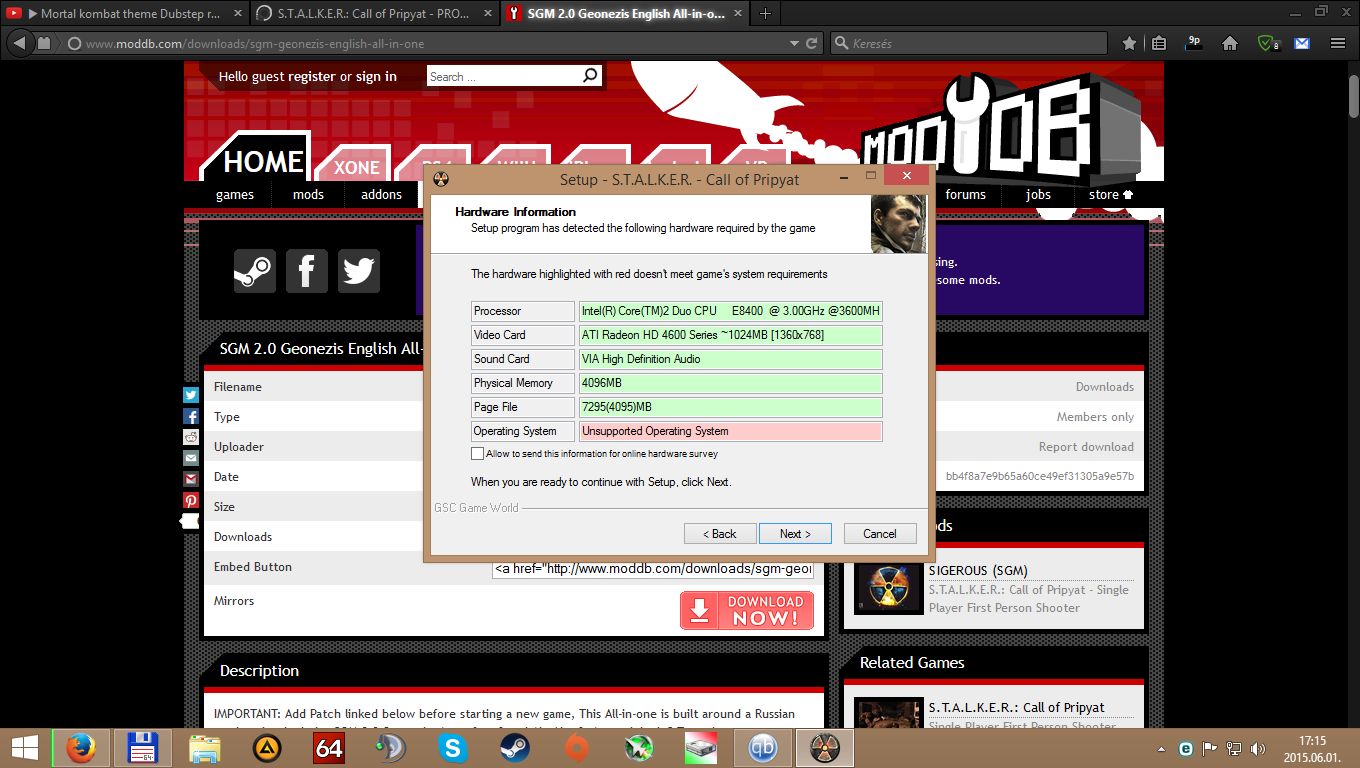1360x768 pixels.
Task: Click the volume speaker icon in system tray
Action: pyautogui.click(x=1257, y=748)
